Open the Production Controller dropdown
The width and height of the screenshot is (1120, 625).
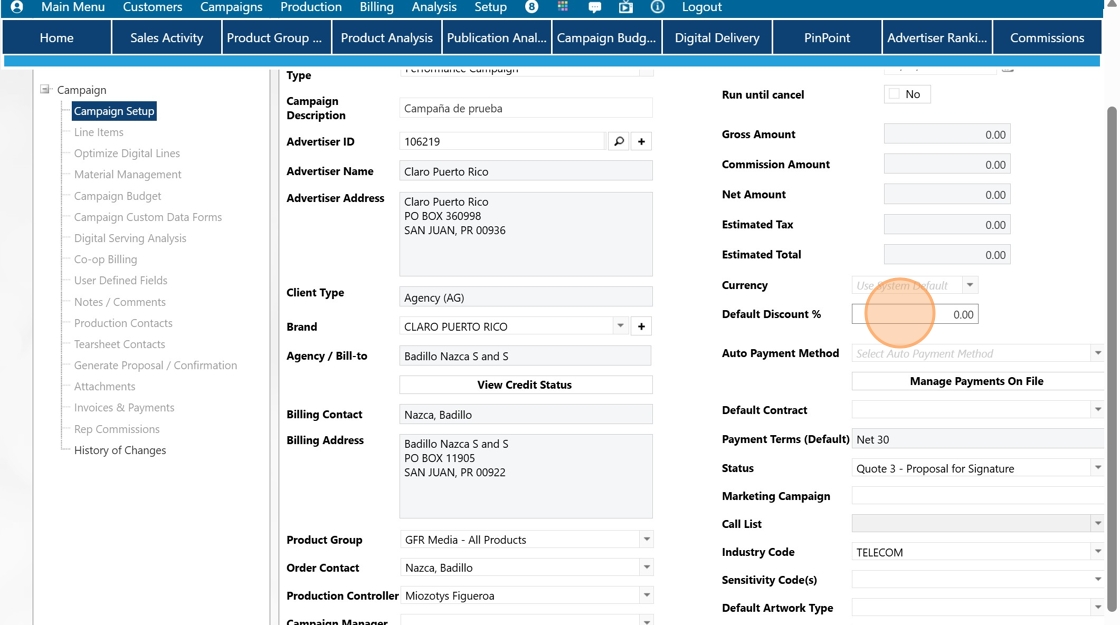[646, 595]
